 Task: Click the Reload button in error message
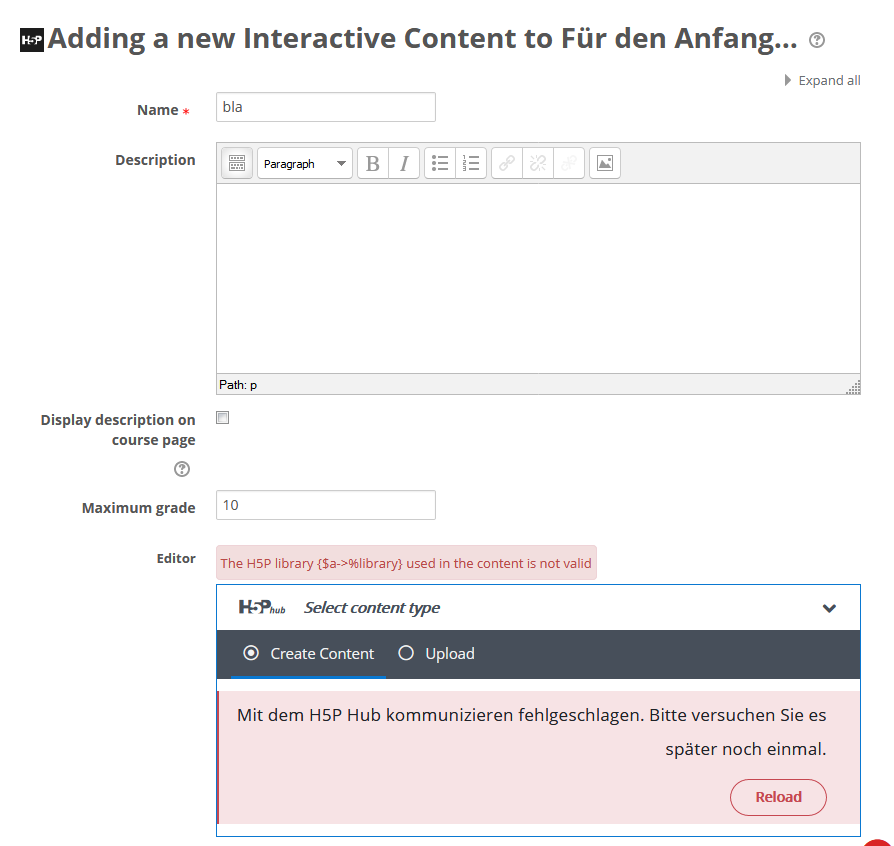click(x=778, y=797)
